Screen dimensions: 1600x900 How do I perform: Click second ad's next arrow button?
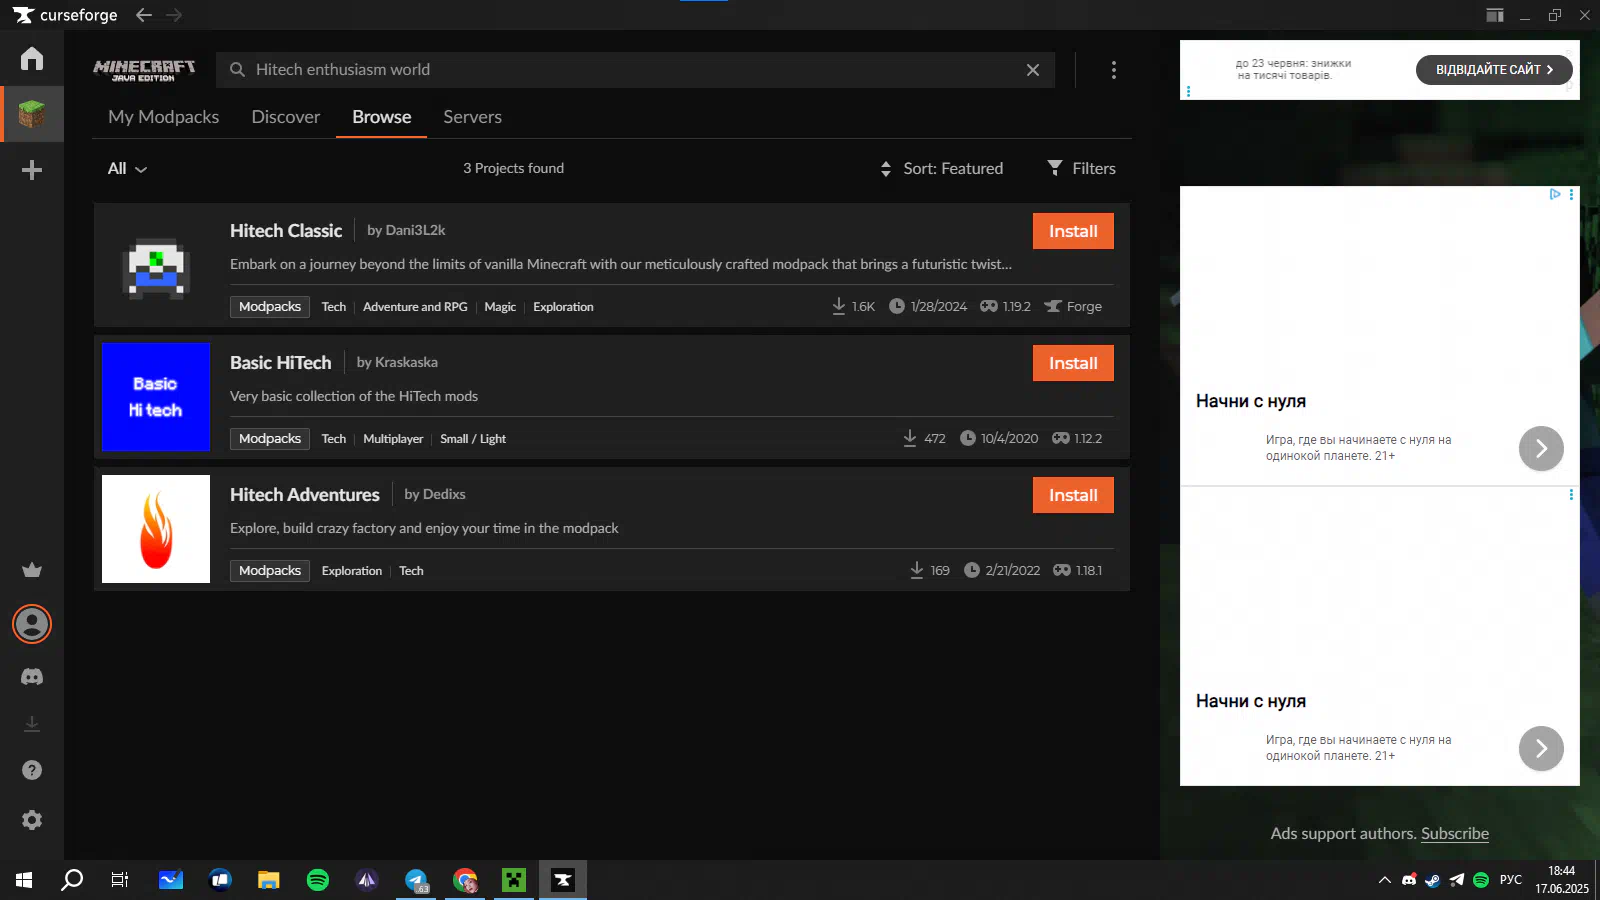(x=1541, y=748)
